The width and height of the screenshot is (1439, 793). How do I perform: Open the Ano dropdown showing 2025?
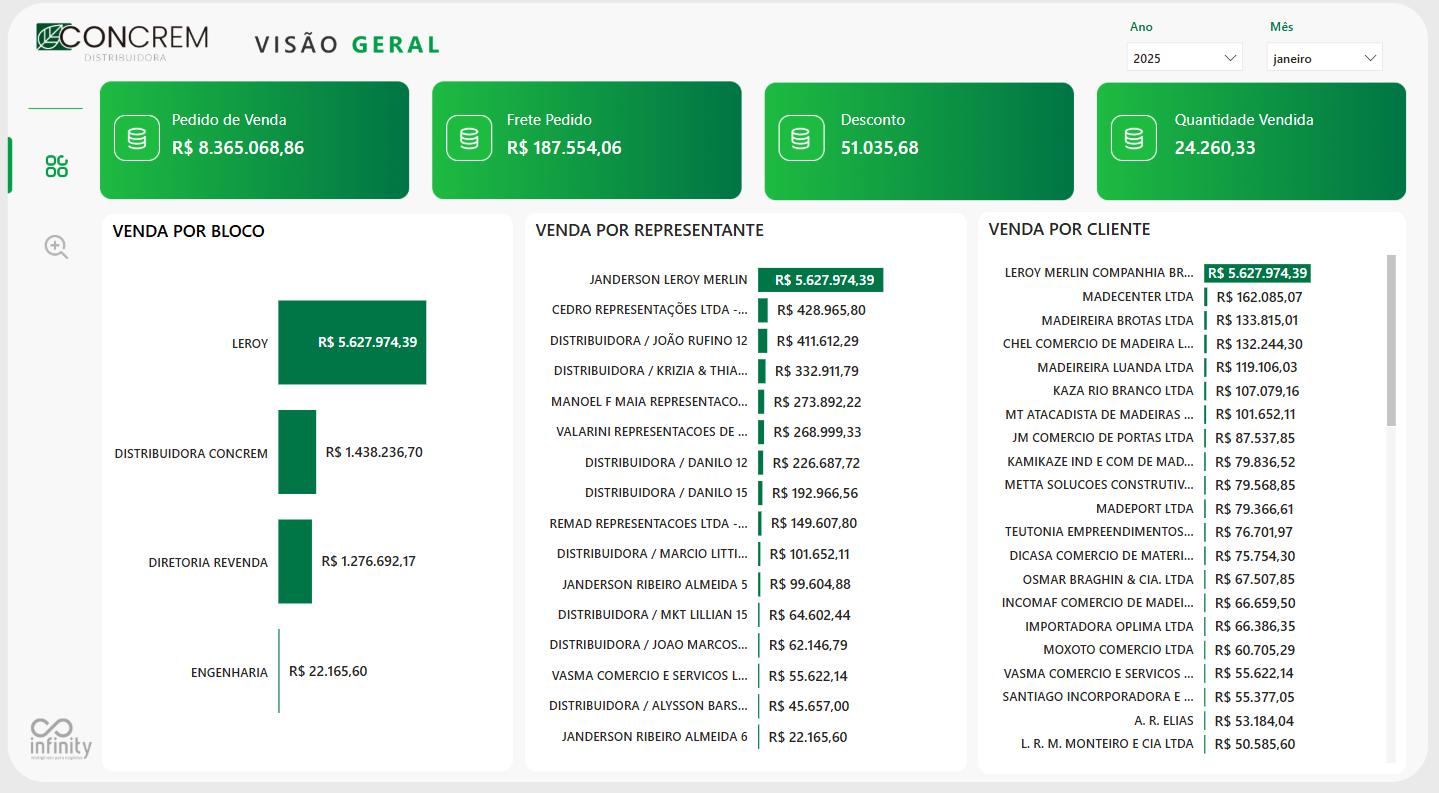point(1184,58)
